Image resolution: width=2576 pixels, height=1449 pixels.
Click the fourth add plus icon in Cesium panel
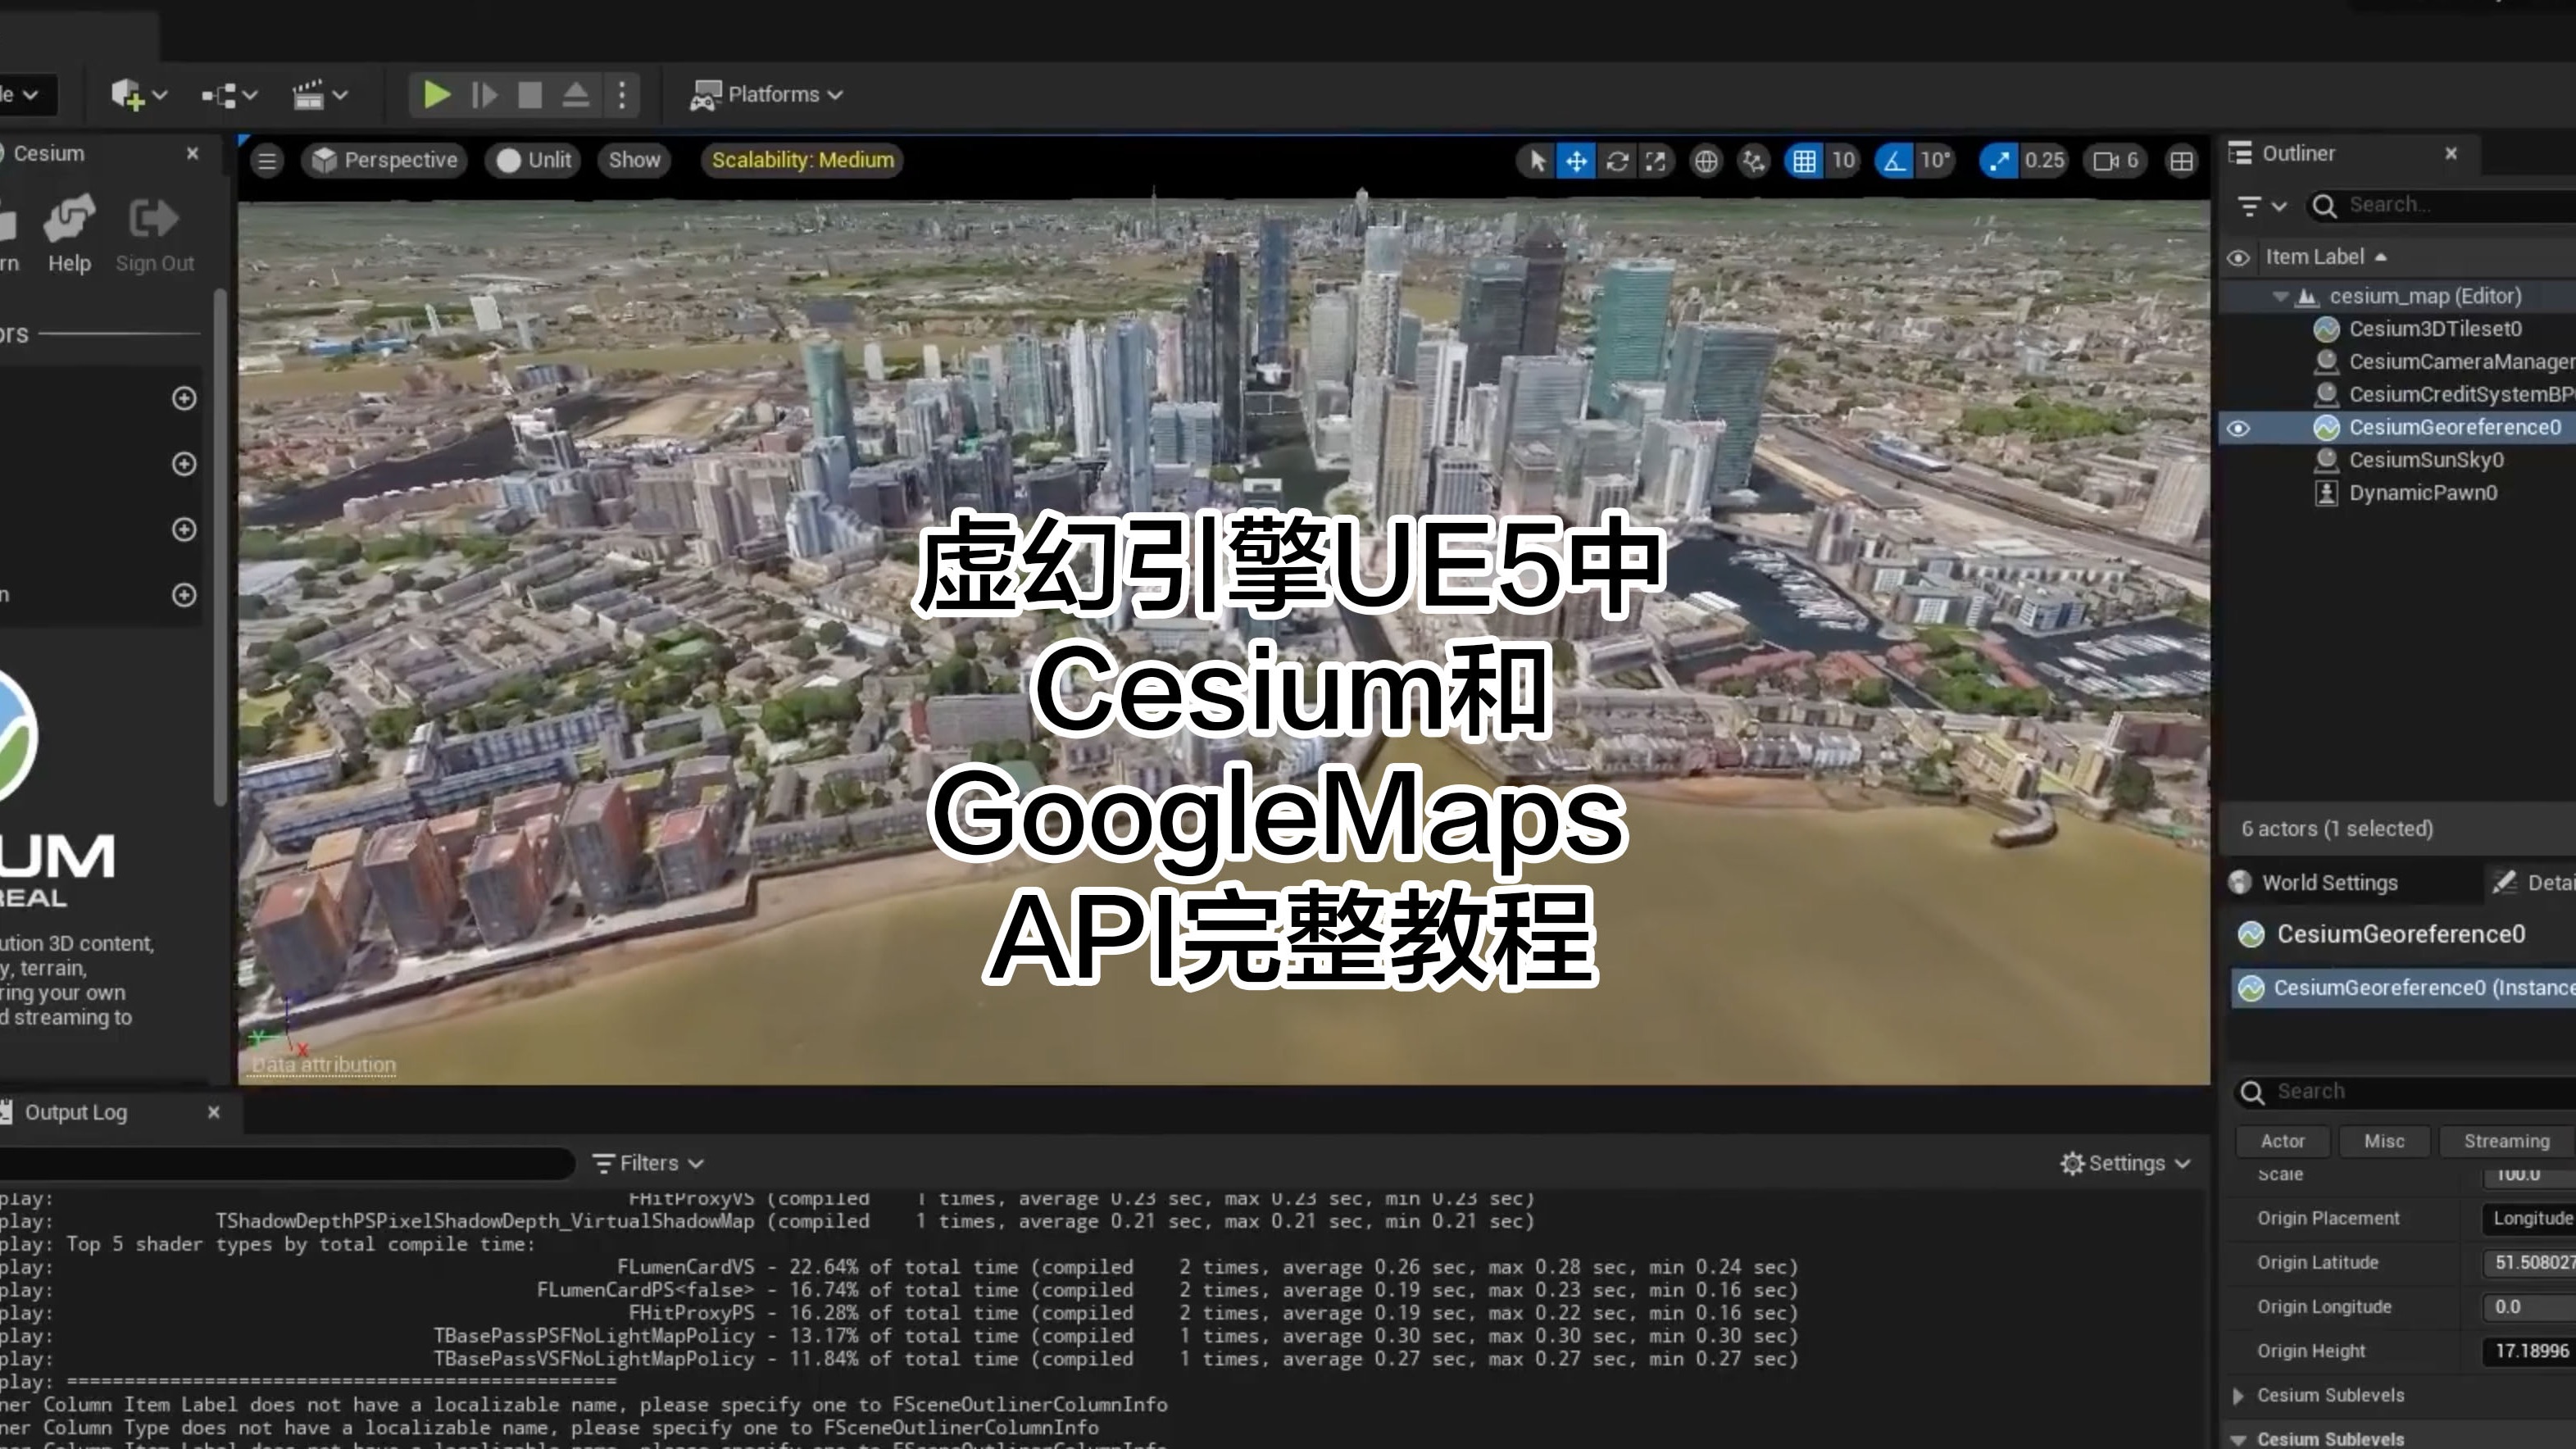click(x=184, y=595)
